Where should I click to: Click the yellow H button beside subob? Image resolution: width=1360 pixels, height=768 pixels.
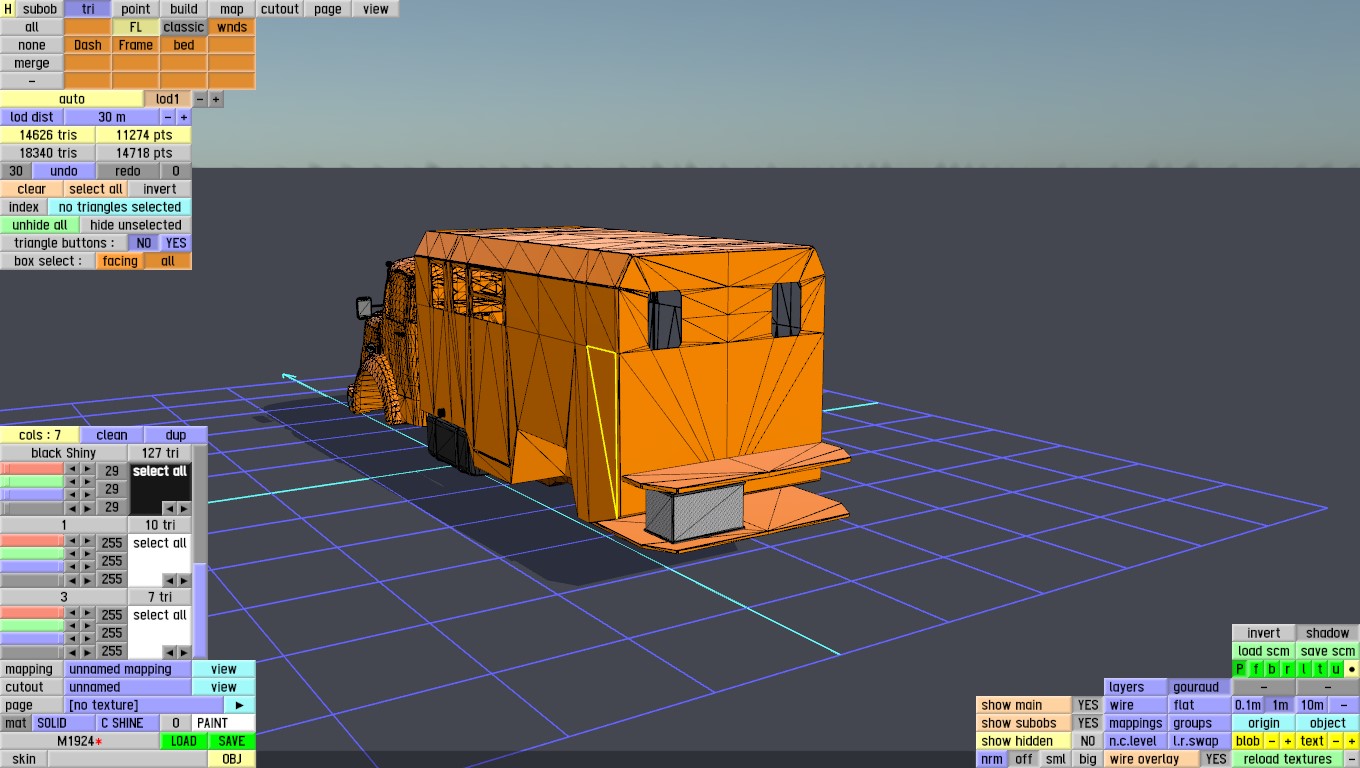point(8,9)
